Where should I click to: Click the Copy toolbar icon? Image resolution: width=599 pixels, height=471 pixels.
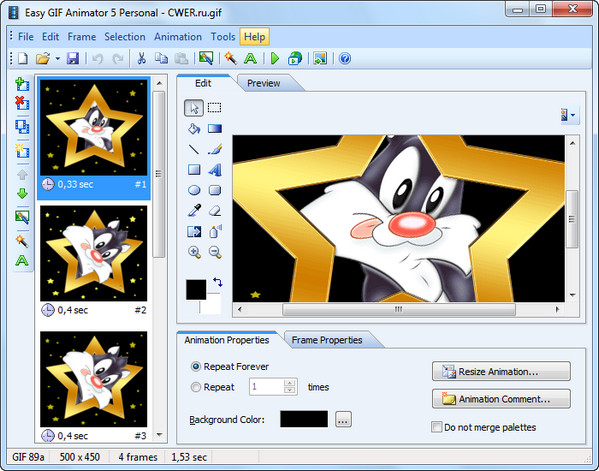click(161, 58)
